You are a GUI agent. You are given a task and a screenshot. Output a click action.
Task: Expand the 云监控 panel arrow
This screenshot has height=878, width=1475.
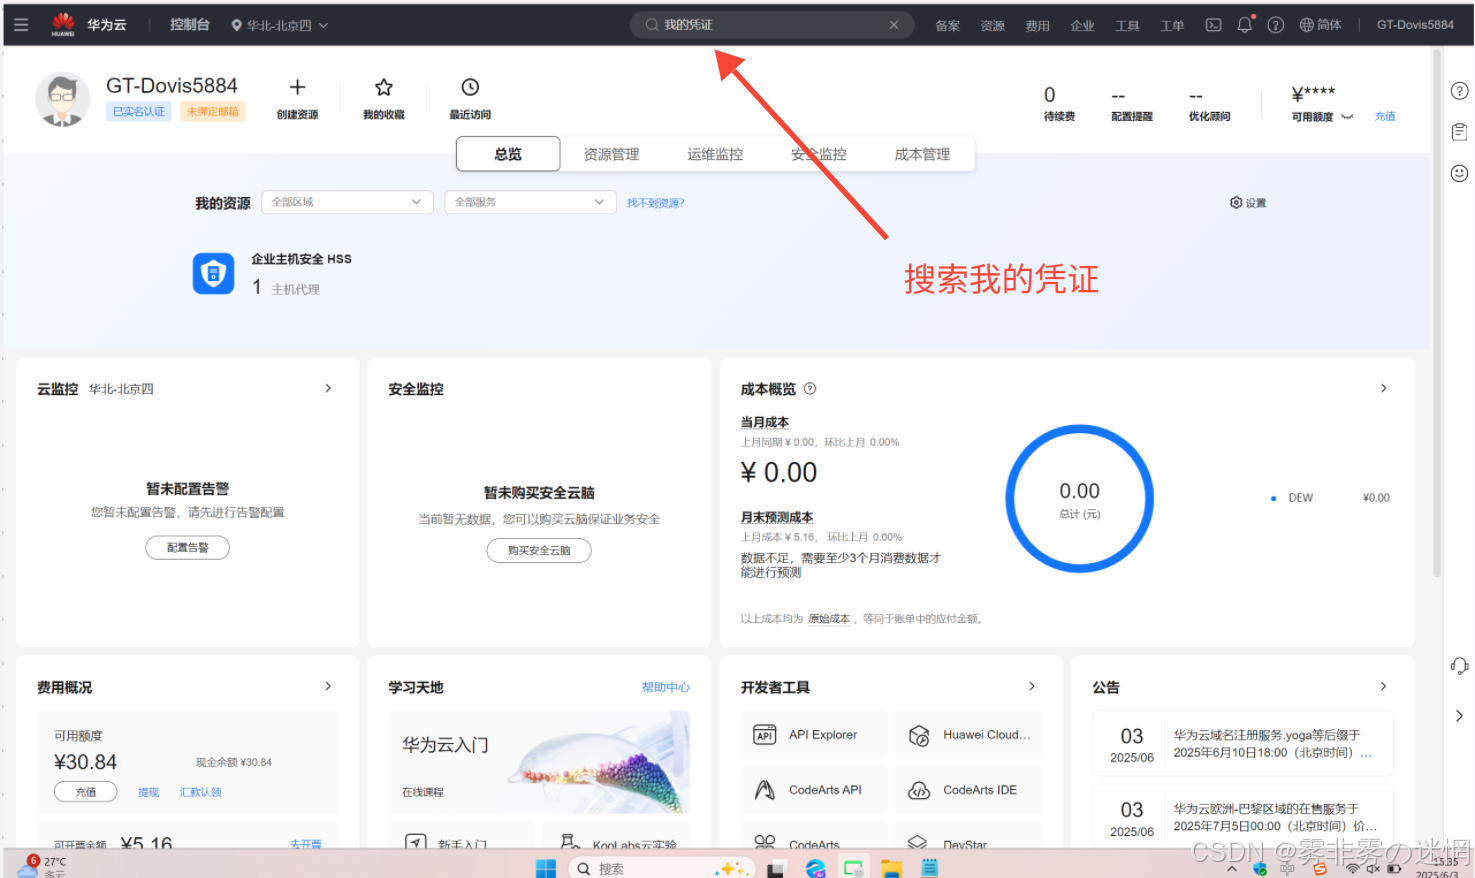328,388
